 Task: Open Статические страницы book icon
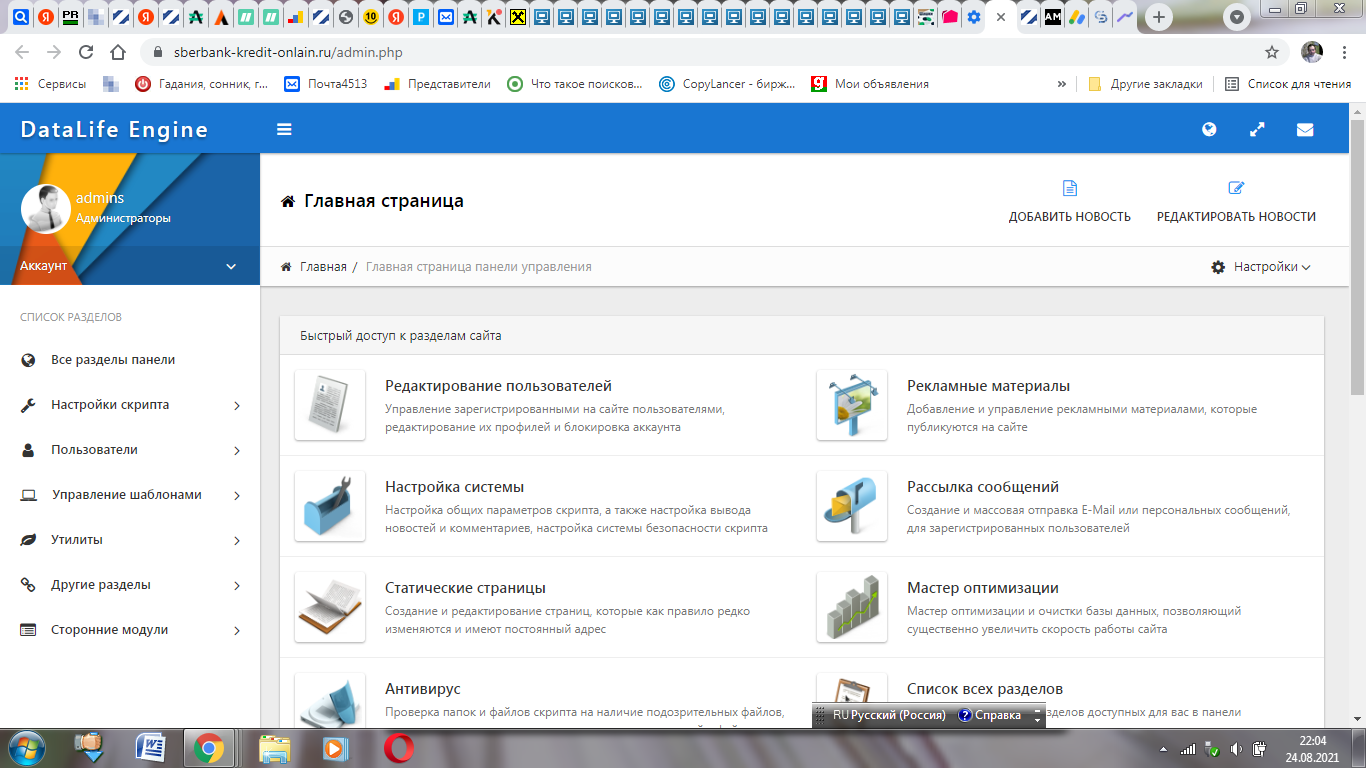330,607
